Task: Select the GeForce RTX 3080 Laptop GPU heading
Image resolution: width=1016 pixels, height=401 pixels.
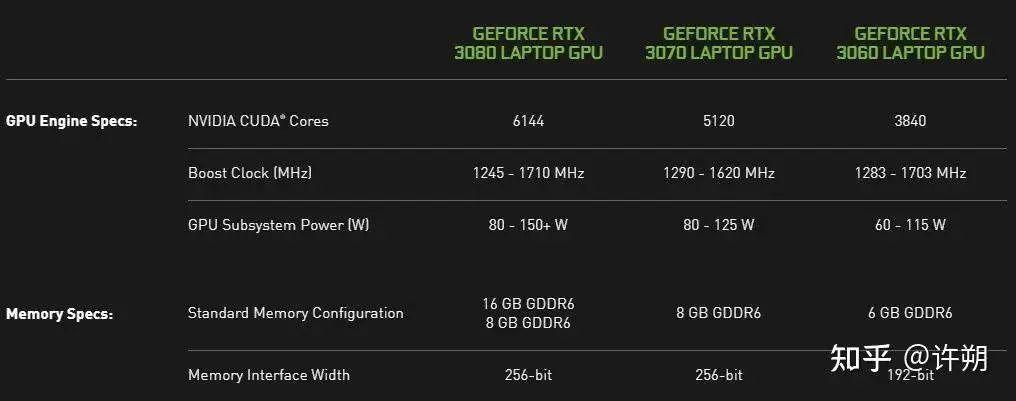Action: coord(528,43)
